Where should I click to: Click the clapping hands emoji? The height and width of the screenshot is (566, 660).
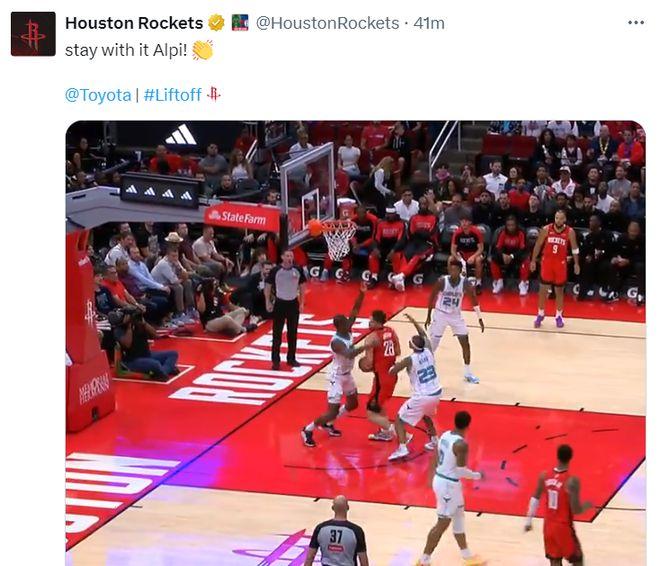202,50
